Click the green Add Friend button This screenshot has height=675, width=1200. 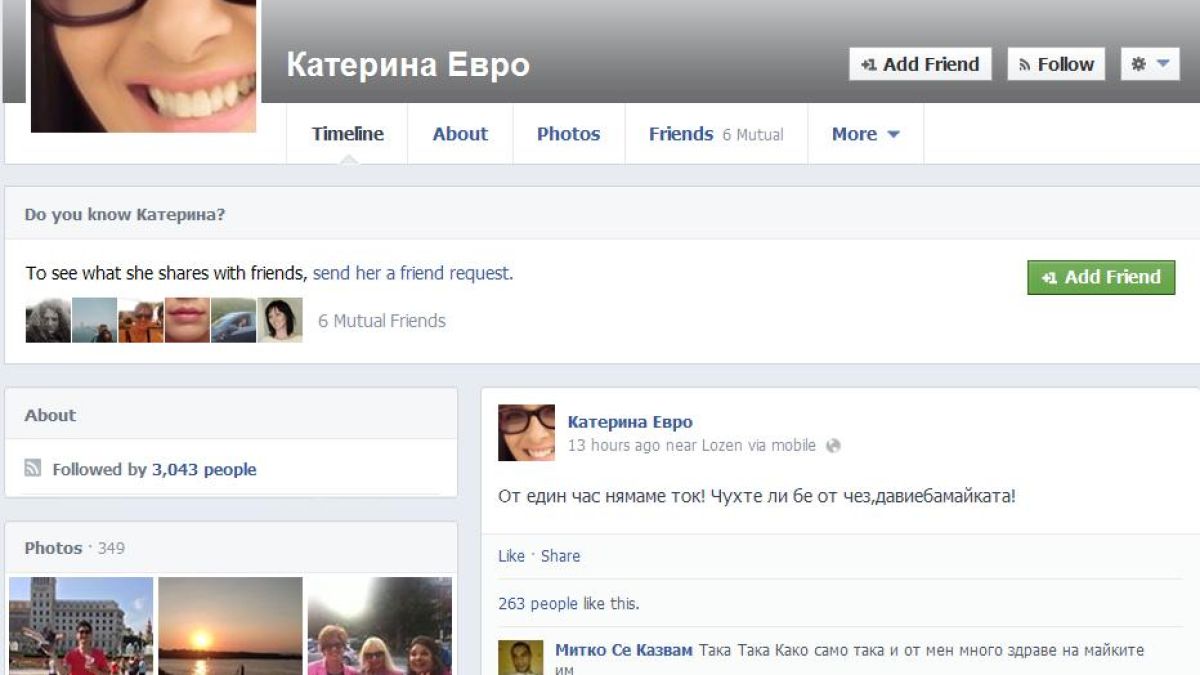(x=1101, y=277)
